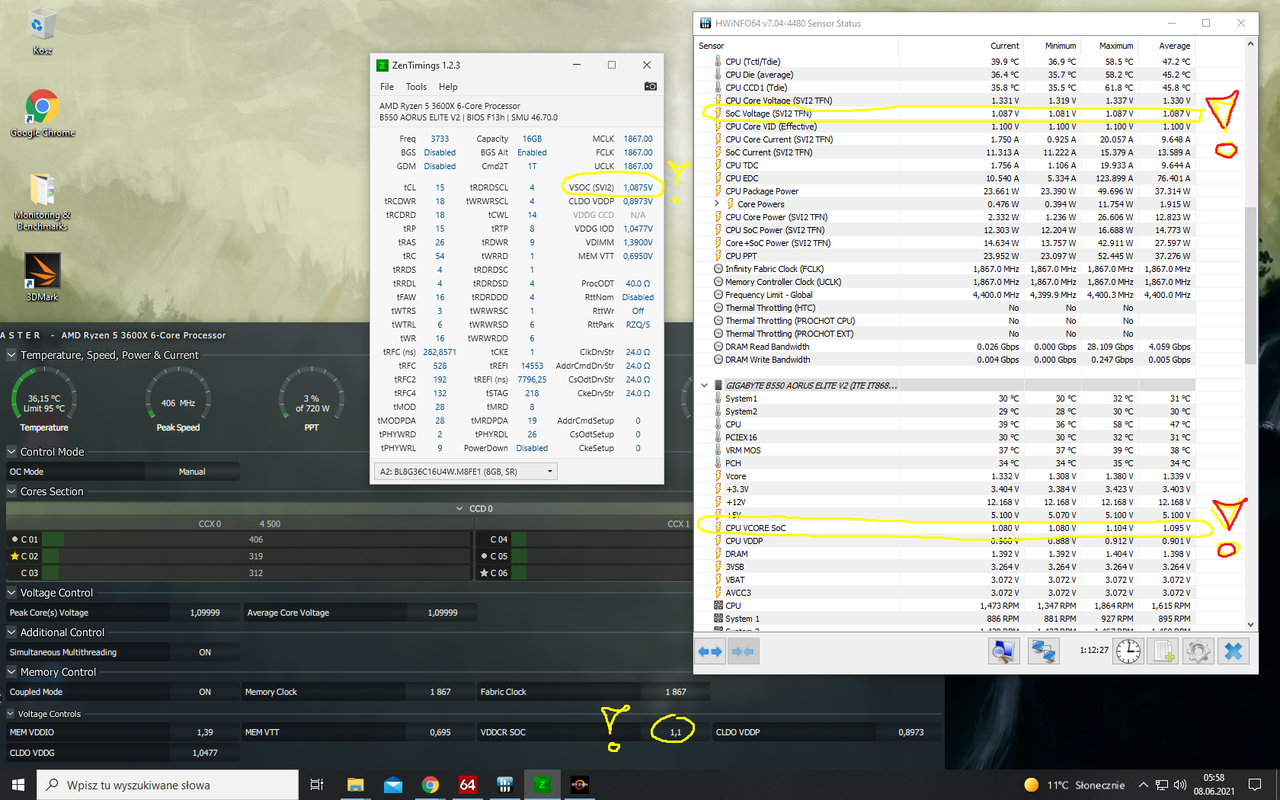Viewport: 1280px width, 800px height.
Task: Click the C 01 core bar in Ryzen Master
Action: click(x=255, y=540)
